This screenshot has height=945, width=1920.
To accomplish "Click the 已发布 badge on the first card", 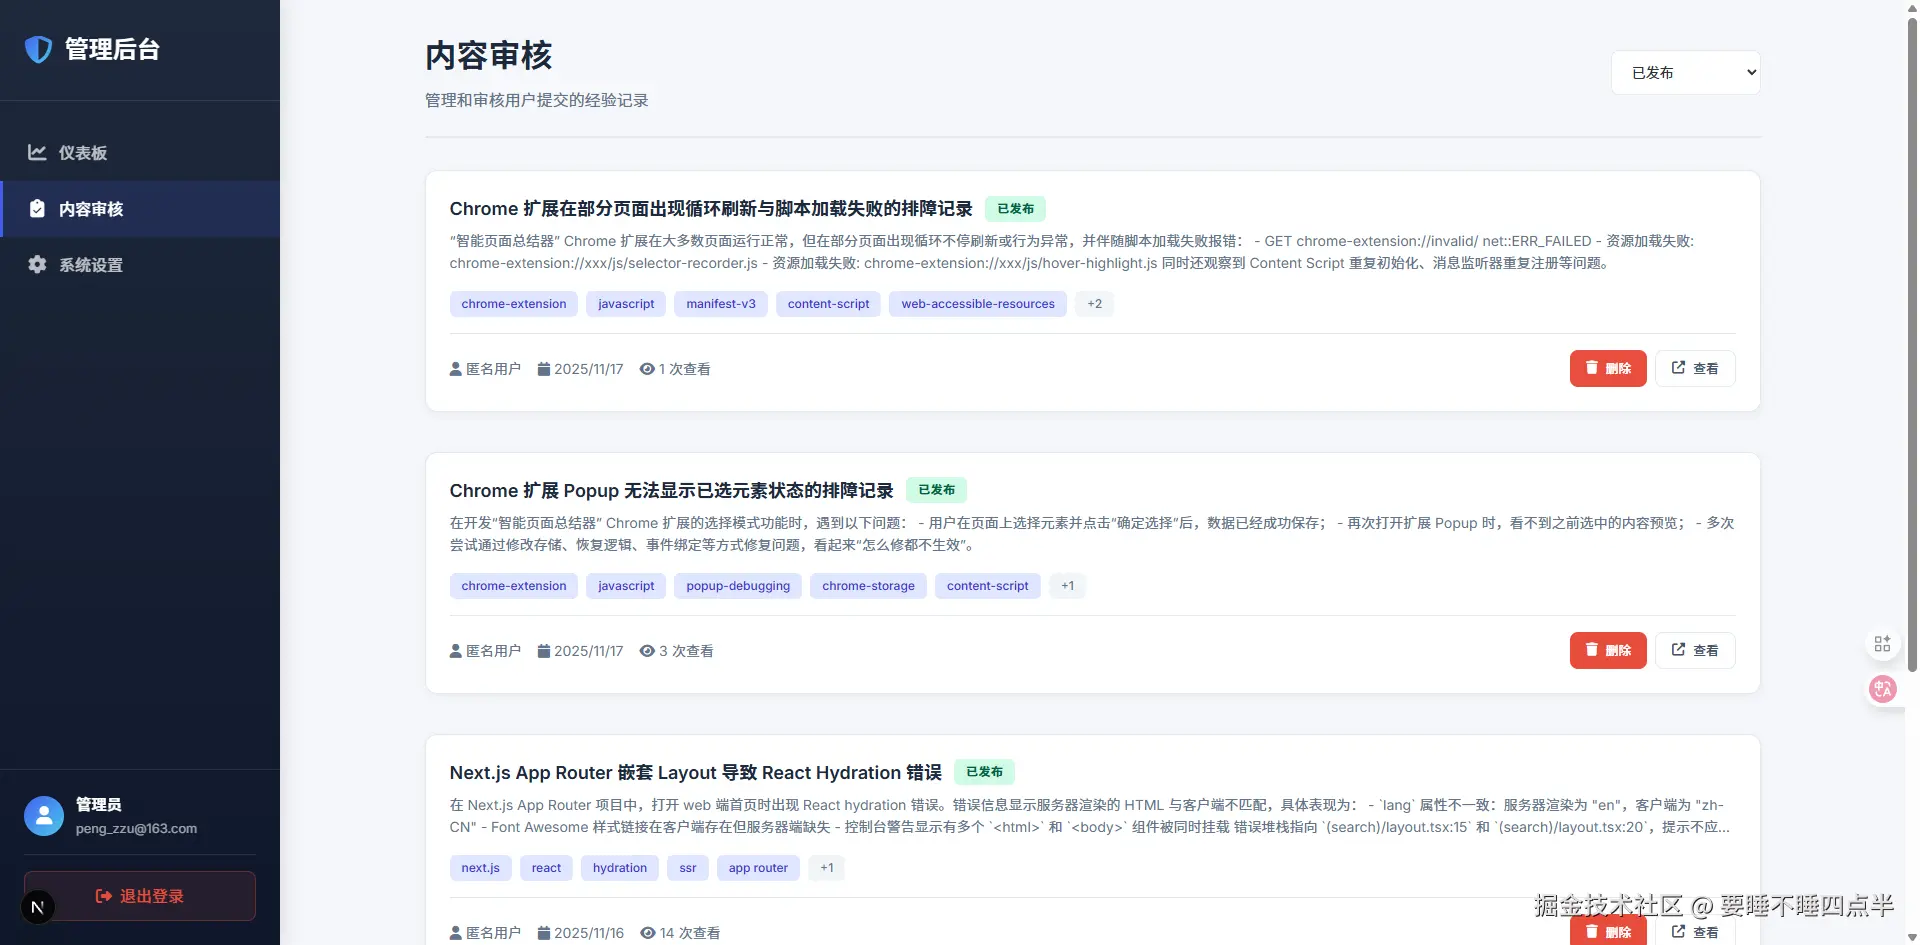I will tap(1015, 208).
